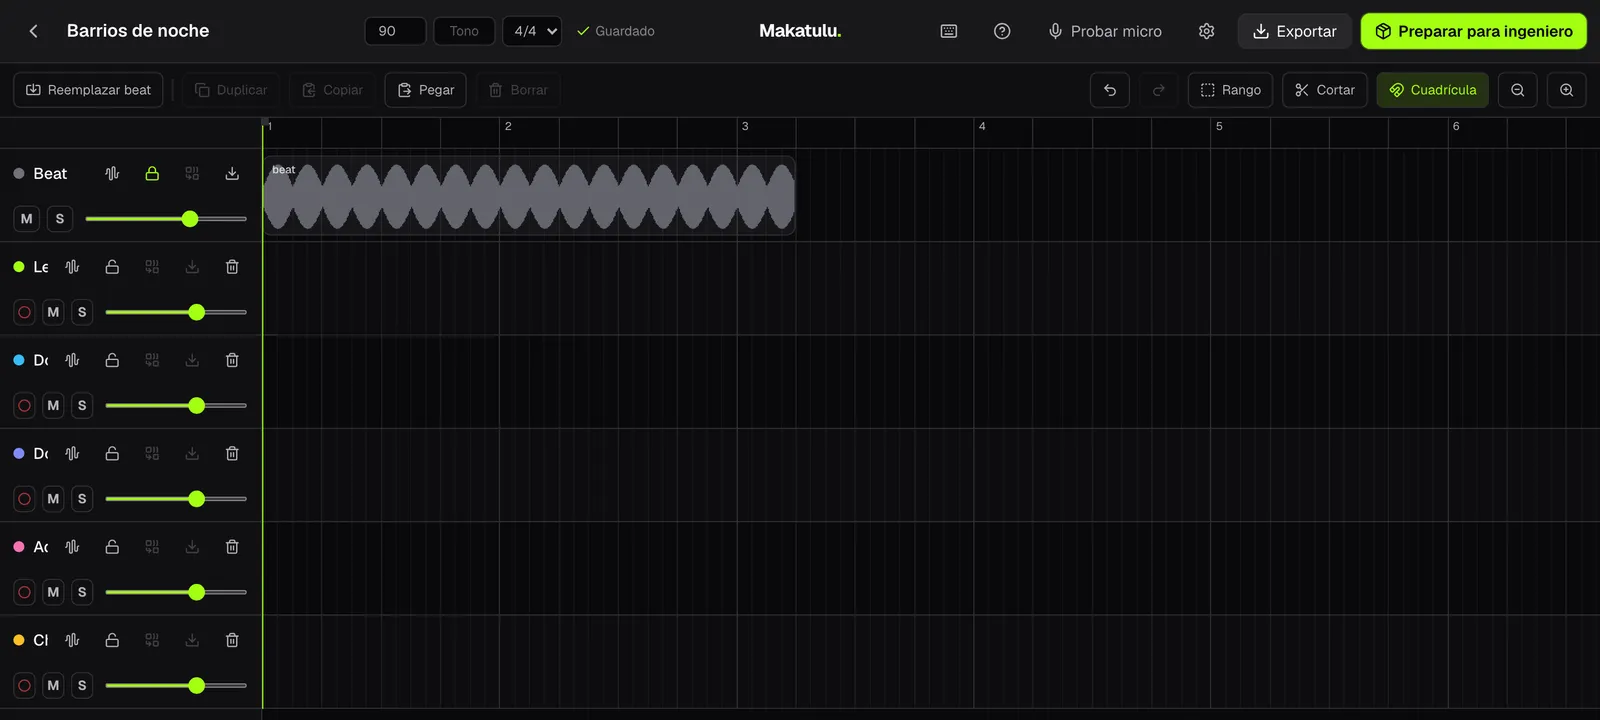Click the waveform icon on the Ac track

click(72, 547)
